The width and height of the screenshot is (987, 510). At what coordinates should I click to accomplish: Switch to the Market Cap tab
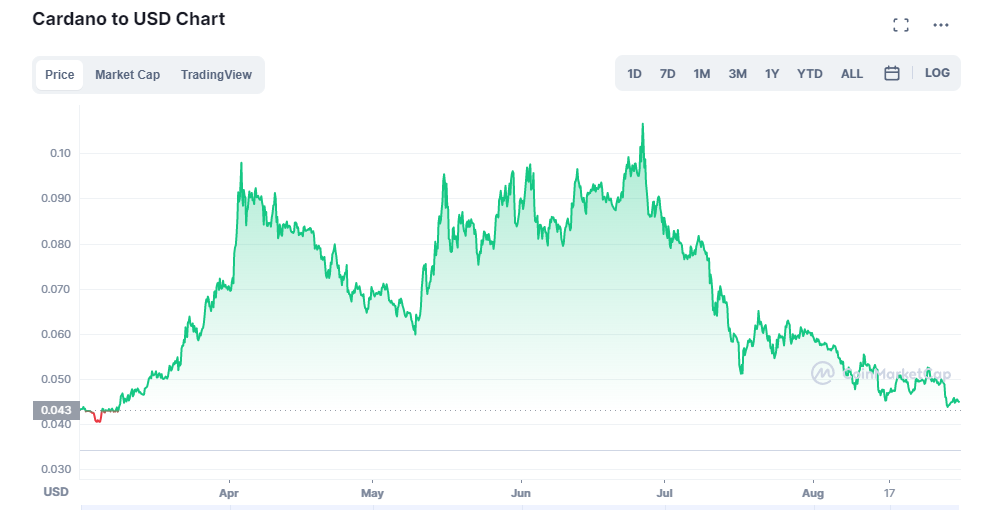pos(127,75)
